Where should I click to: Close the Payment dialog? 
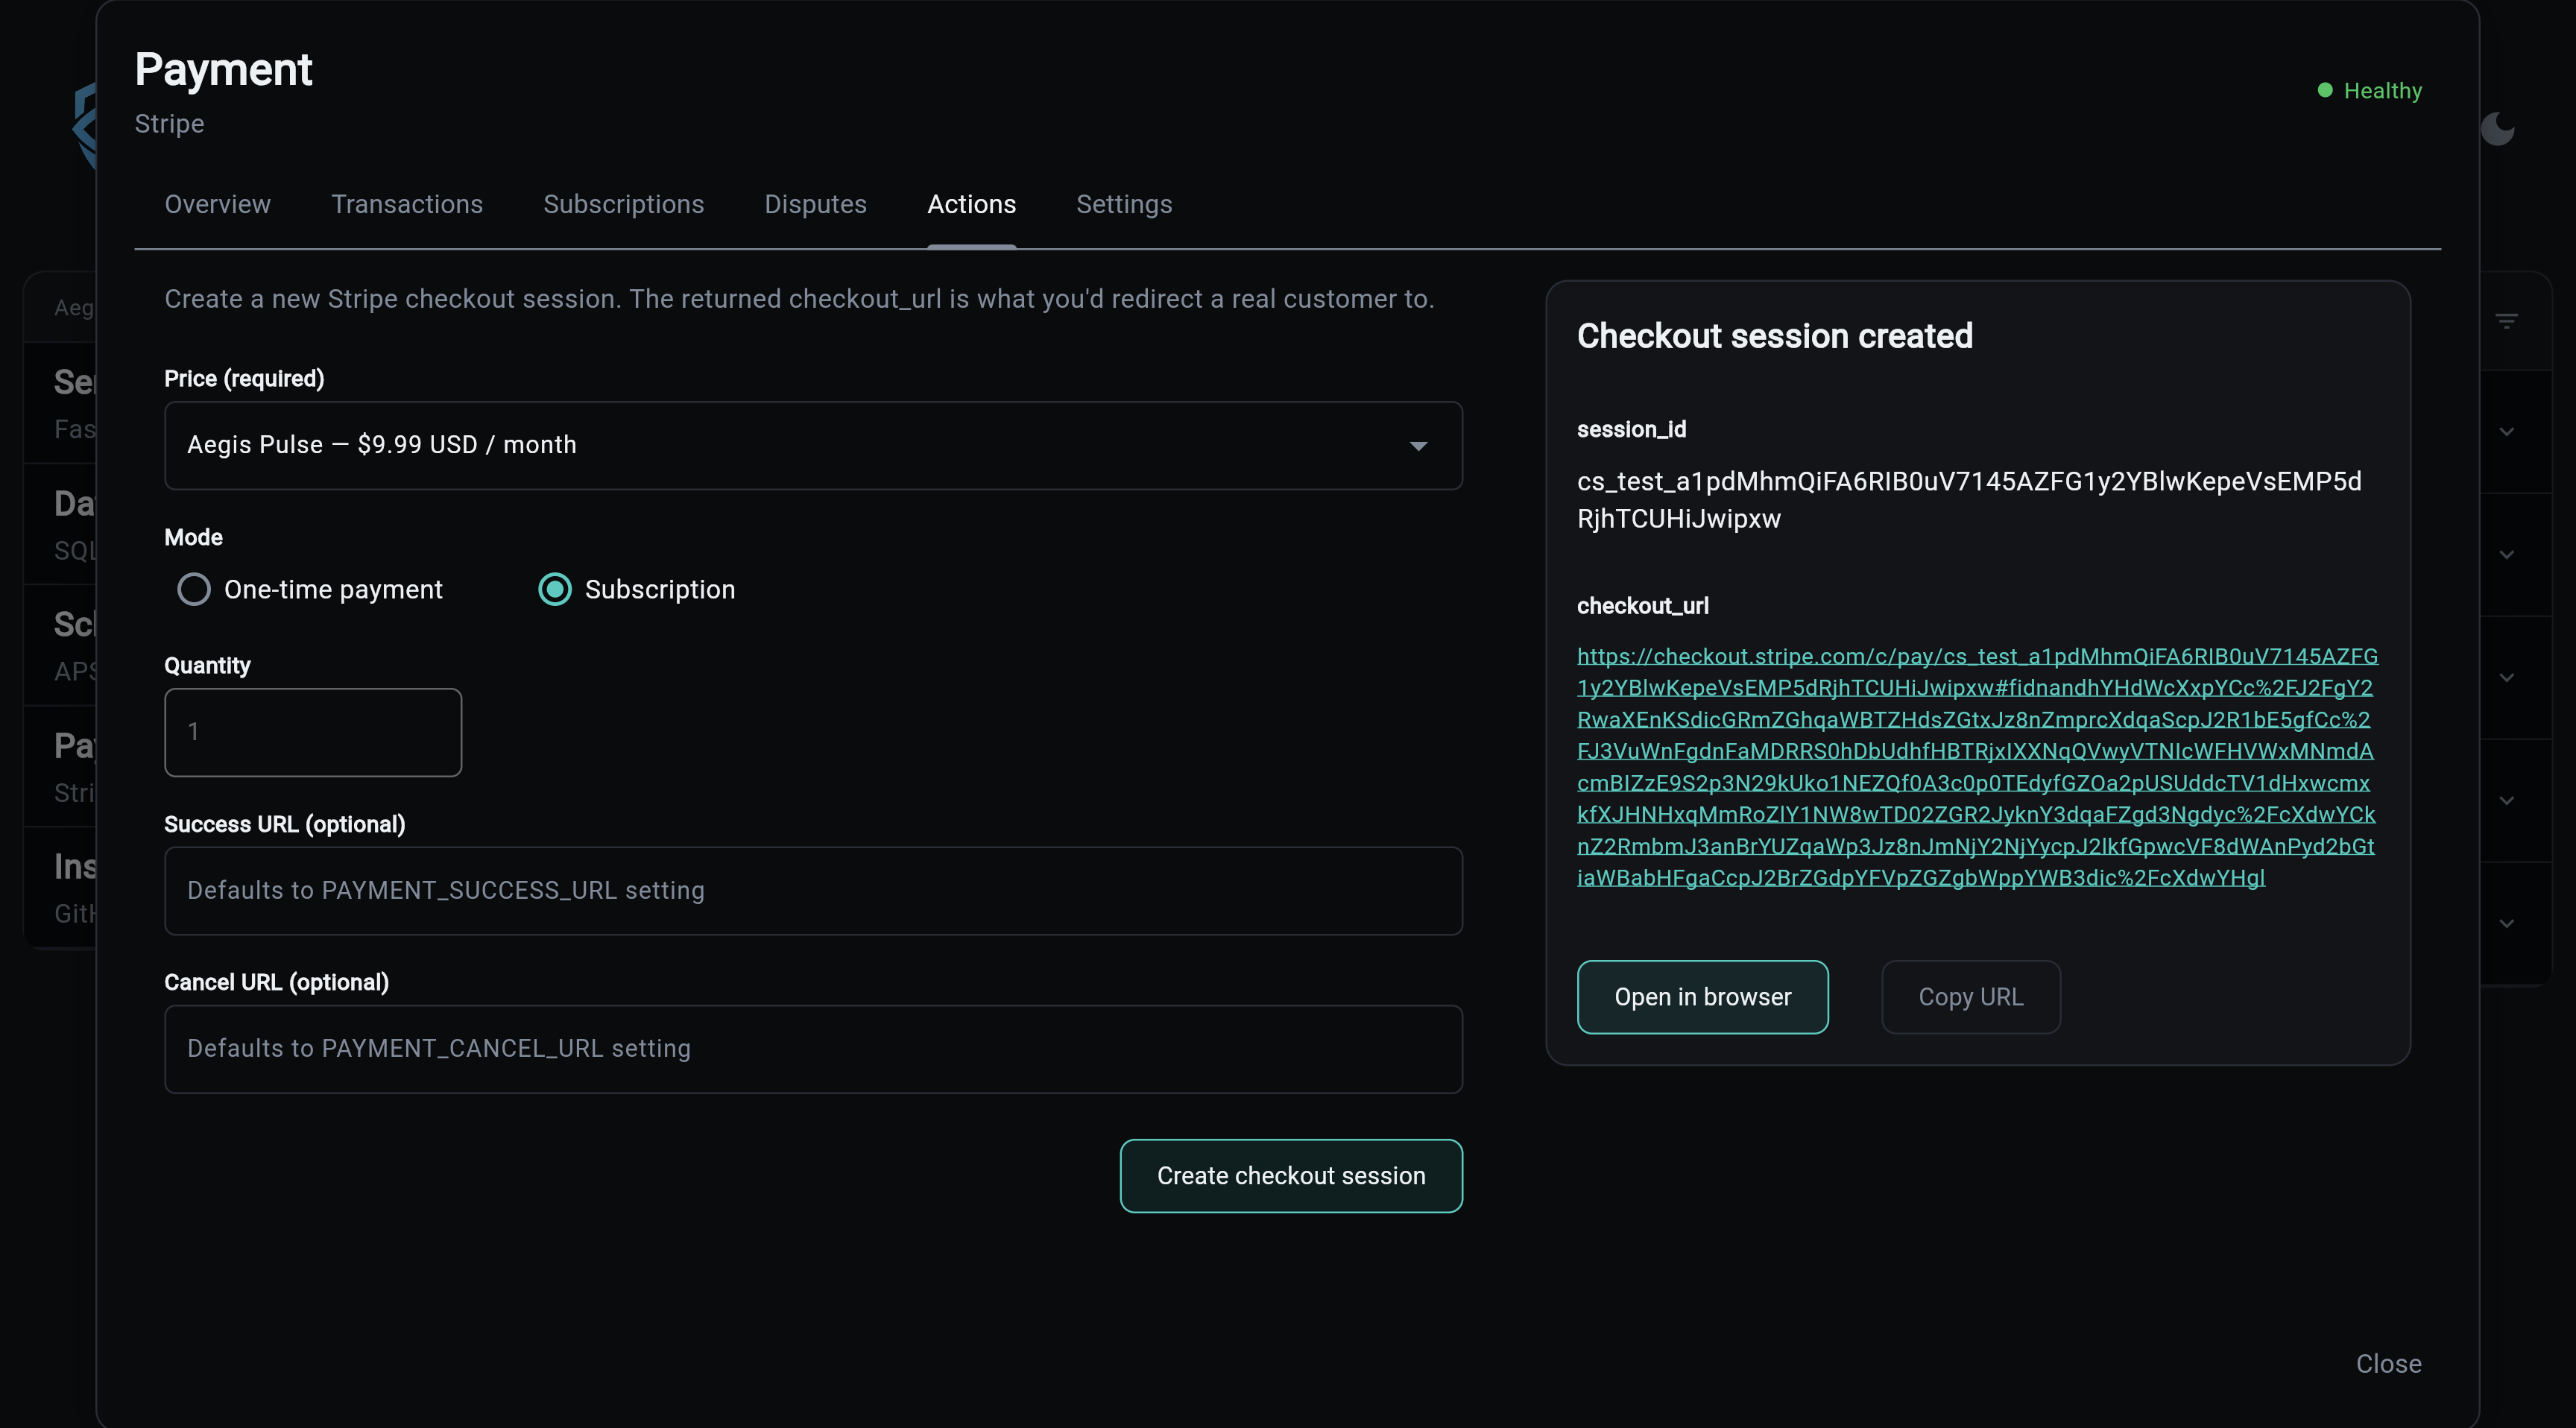(x=2388, y=1364)
